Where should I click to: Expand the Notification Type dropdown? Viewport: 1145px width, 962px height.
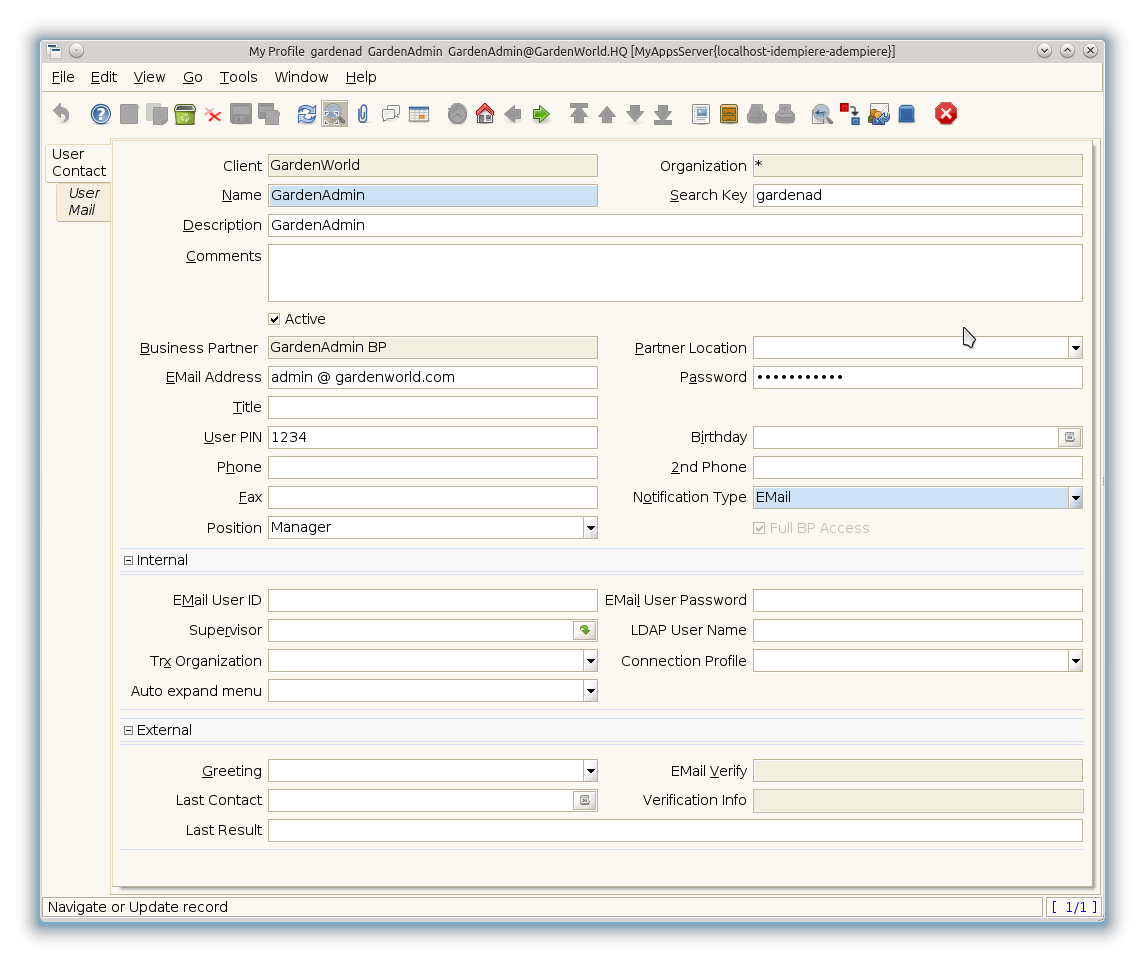coord(1075,498)
